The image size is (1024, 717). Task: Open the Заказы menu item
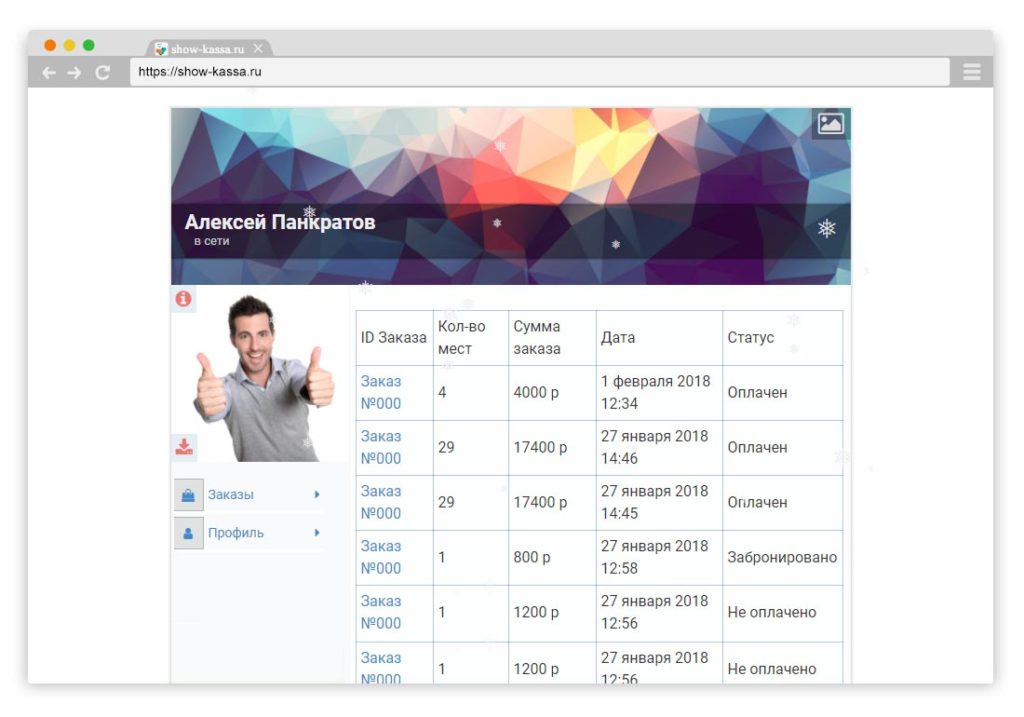tap(249, 494)
